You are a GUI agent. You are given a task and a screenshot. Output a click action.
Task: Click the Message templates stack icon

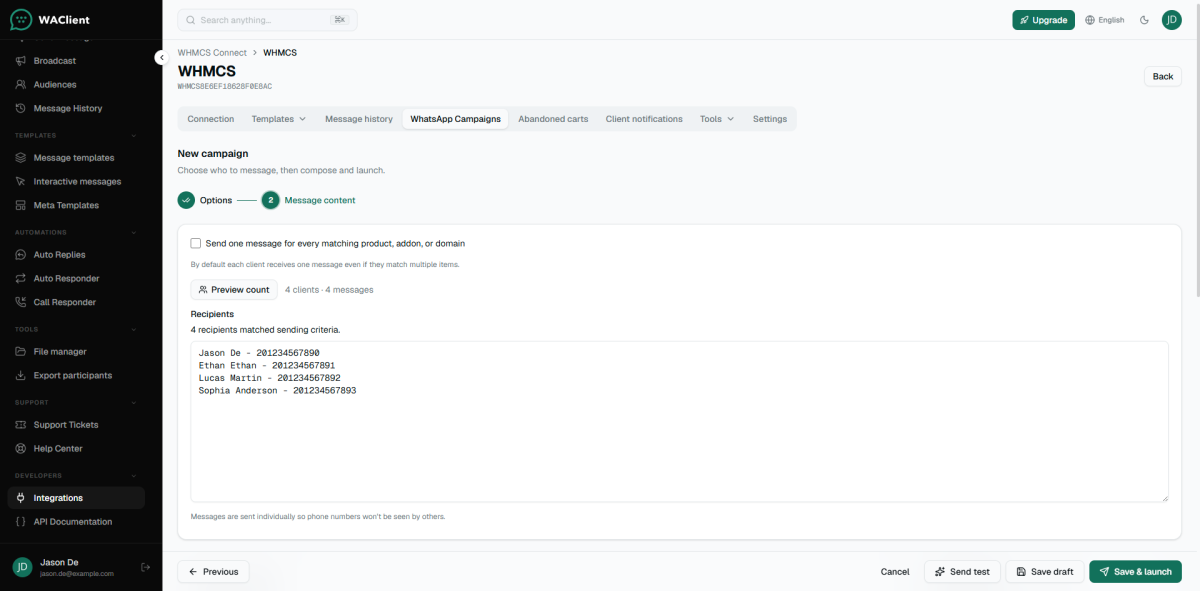point(22,158)
